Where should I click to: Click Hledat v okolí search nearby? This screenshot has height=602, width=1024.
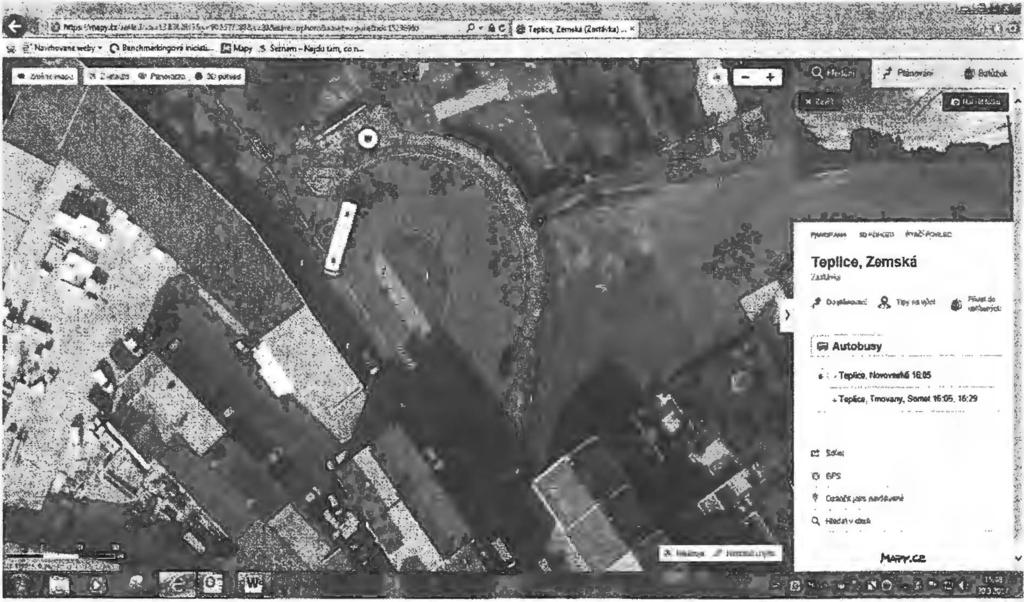(x=840, y=522)
